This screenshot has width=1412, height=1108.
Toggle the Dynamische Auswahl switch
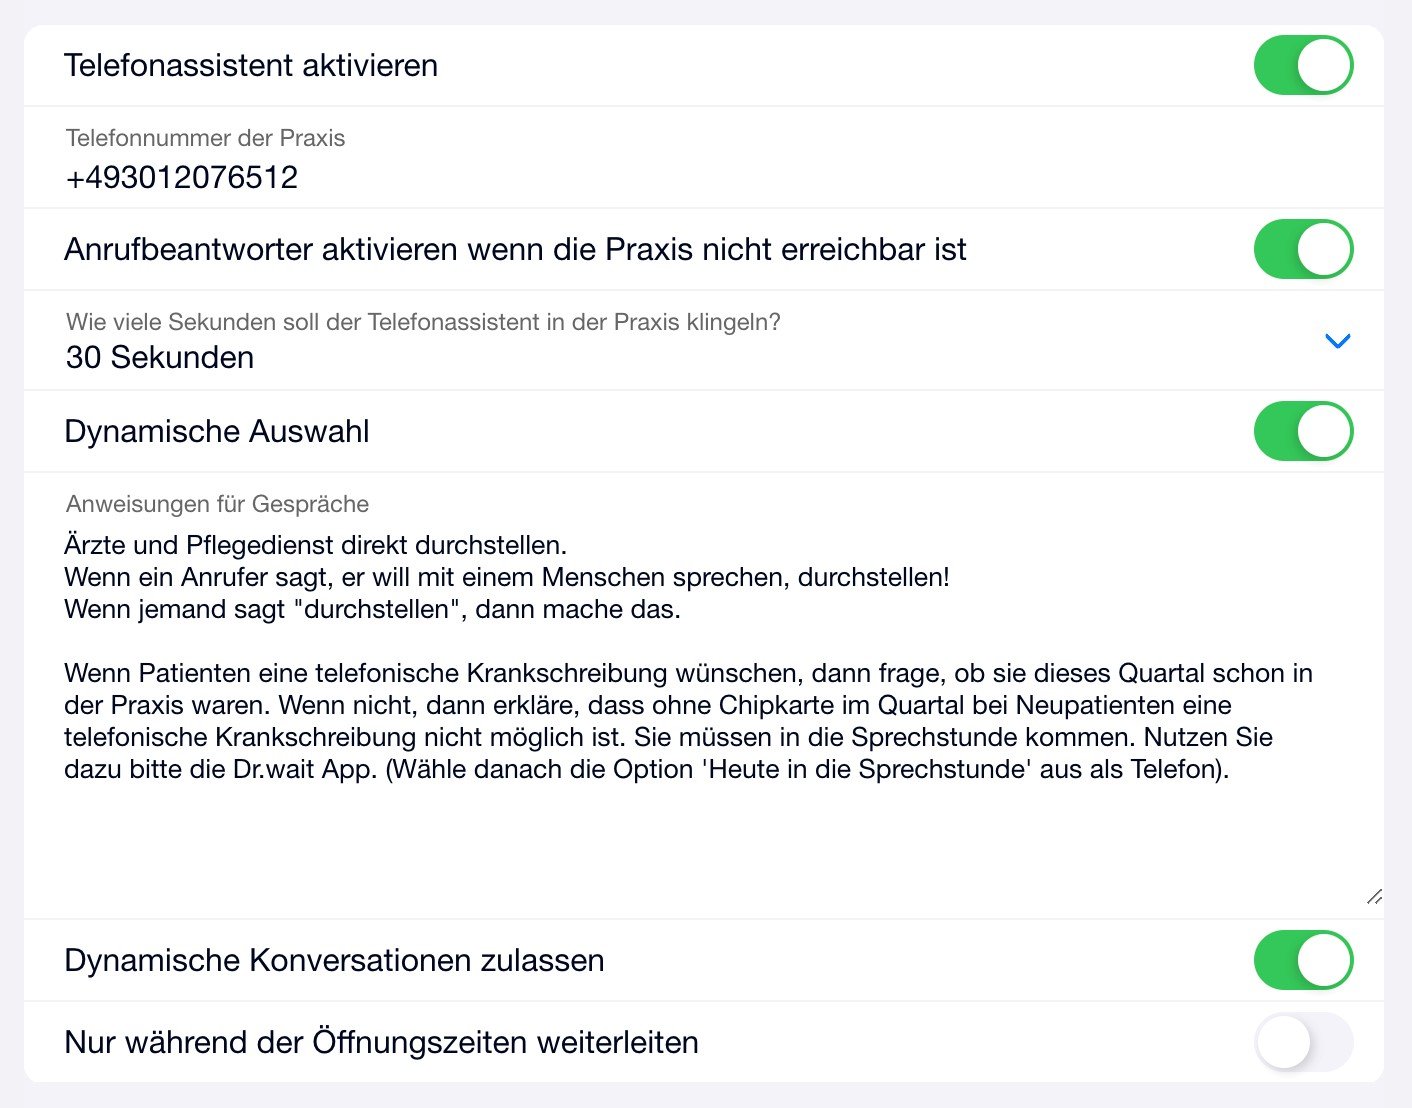tap(1303, 431)
